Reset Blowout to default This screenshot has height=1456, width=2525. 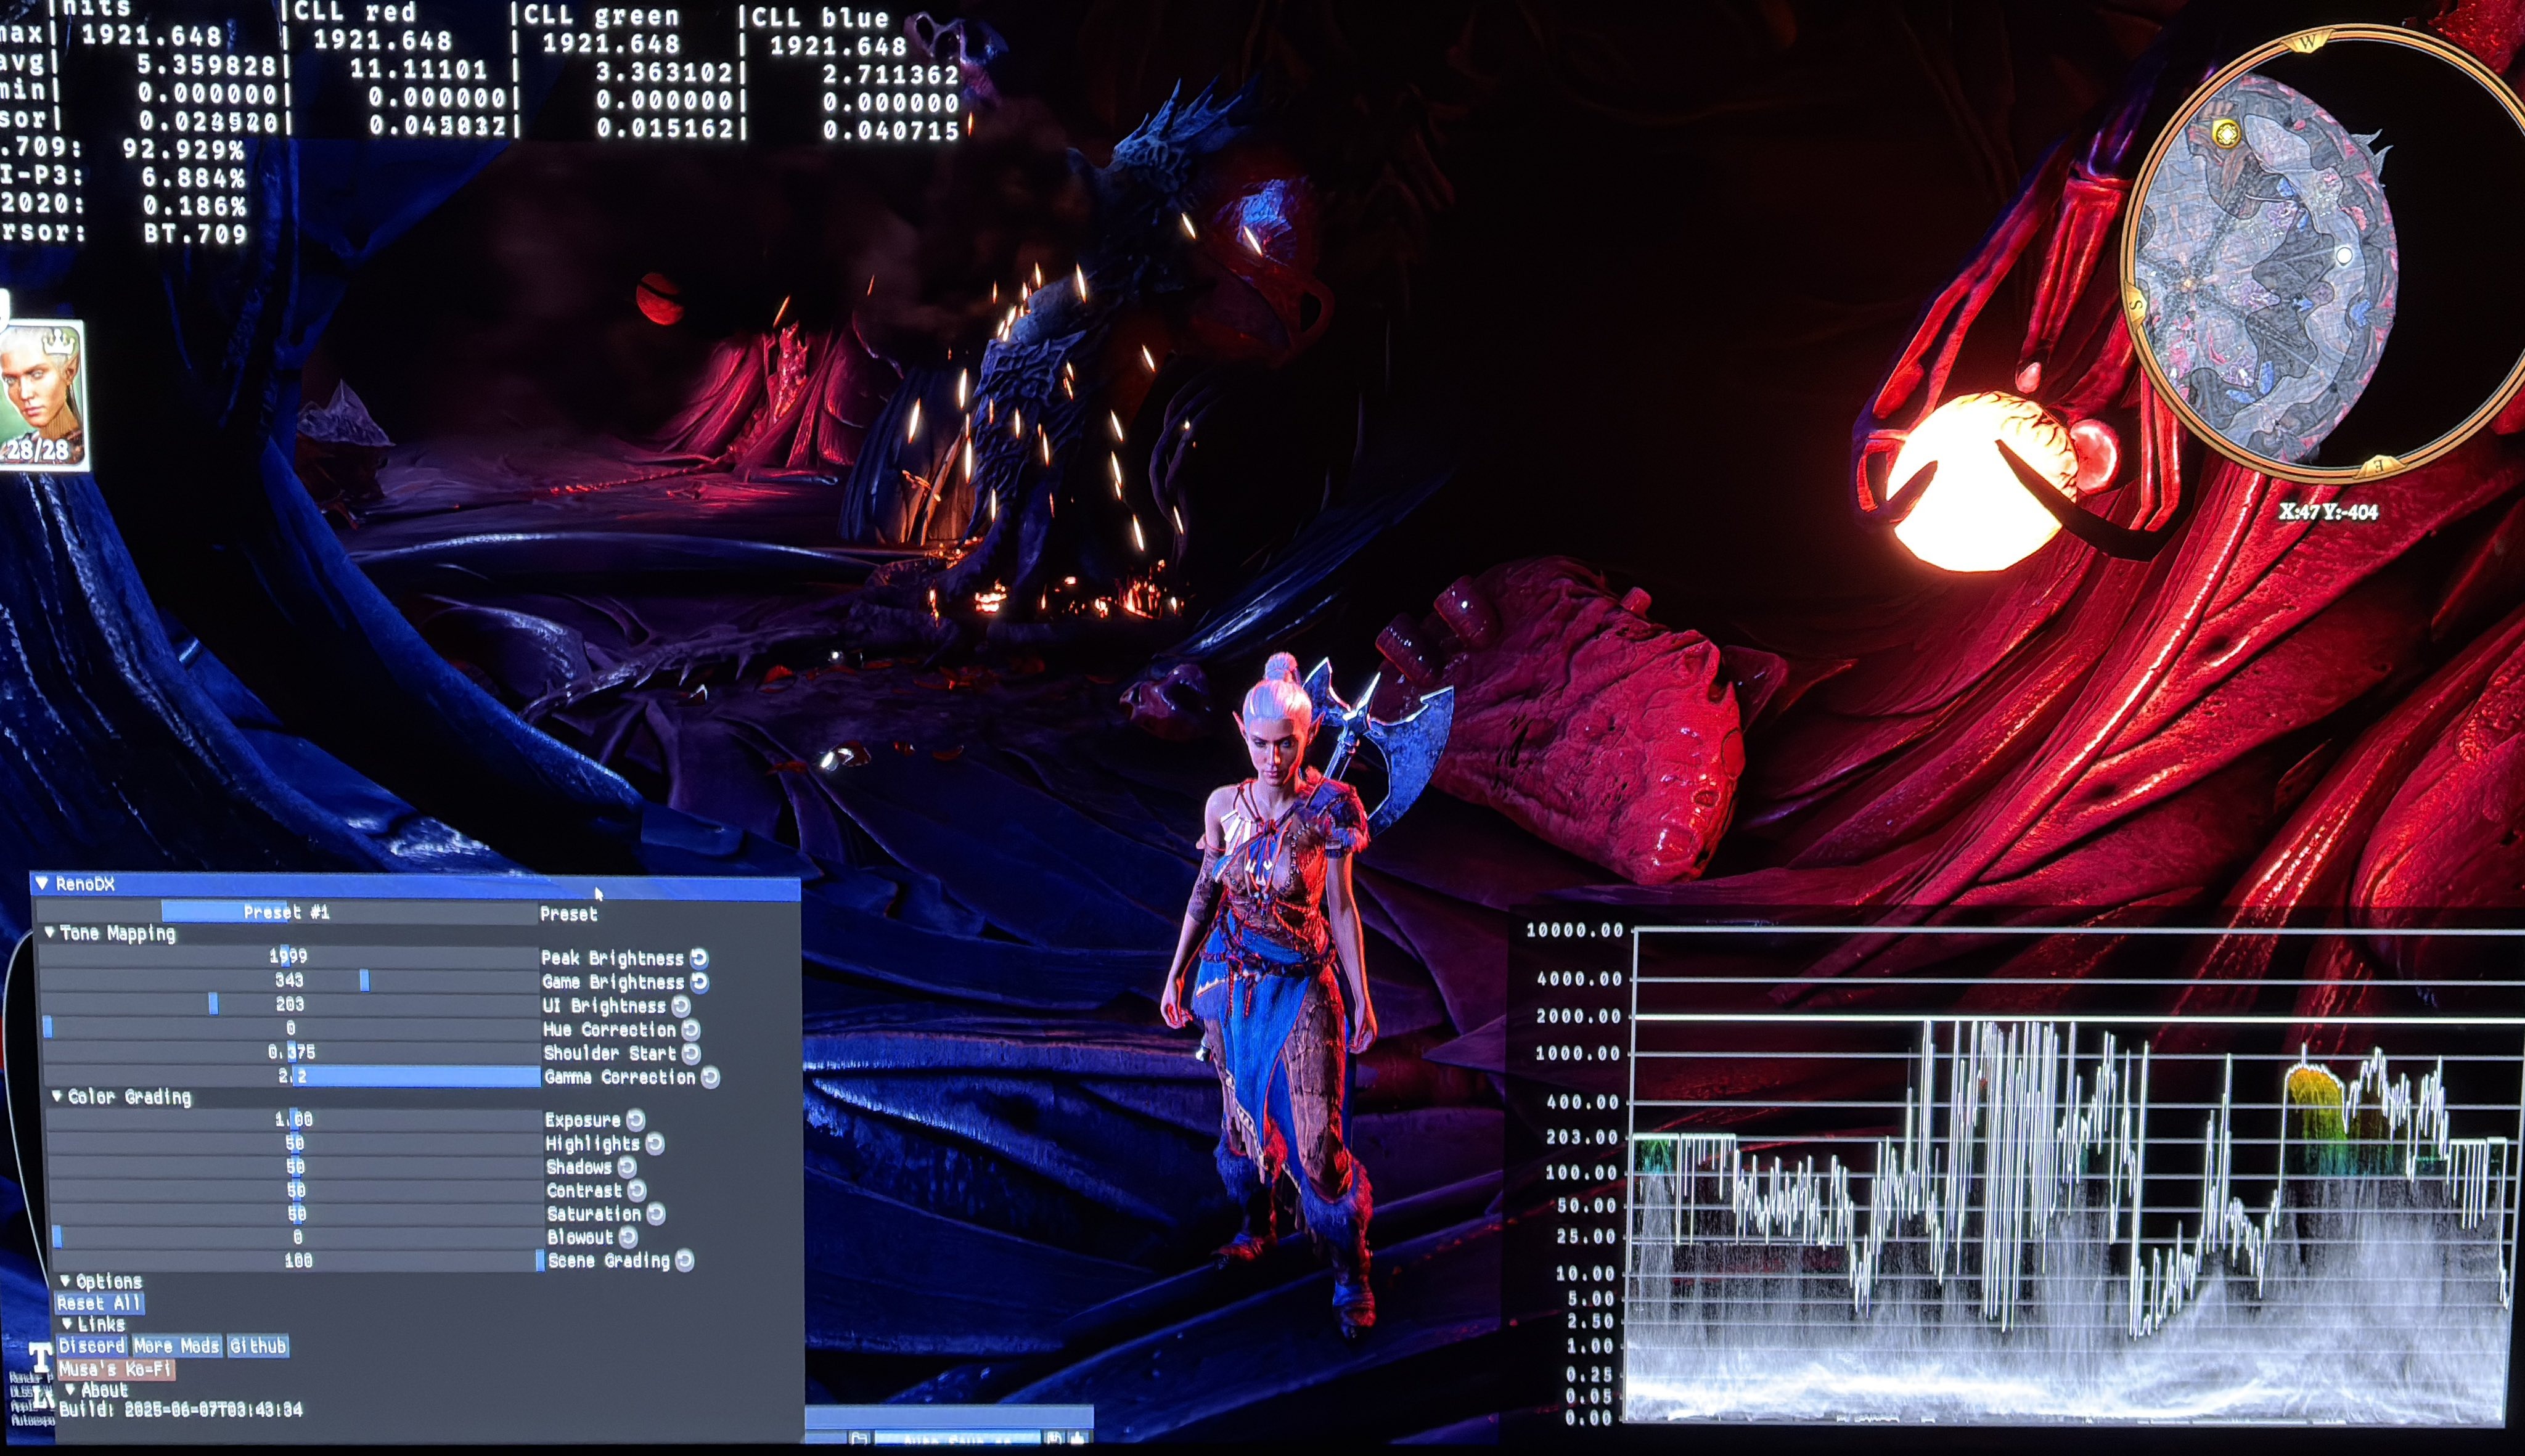(x=628, y=1237)
